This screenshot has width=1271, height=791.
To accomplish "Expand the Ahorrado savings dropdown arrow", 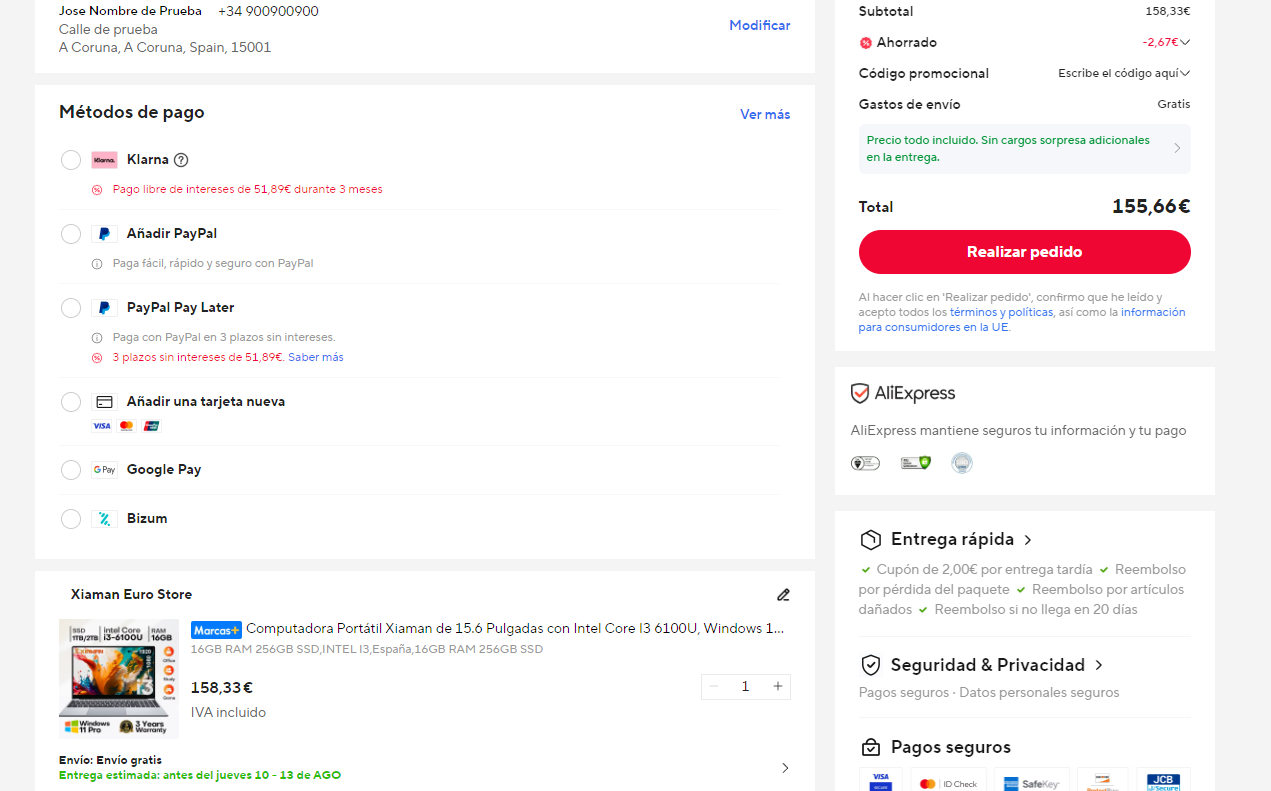I will 1185,43.
